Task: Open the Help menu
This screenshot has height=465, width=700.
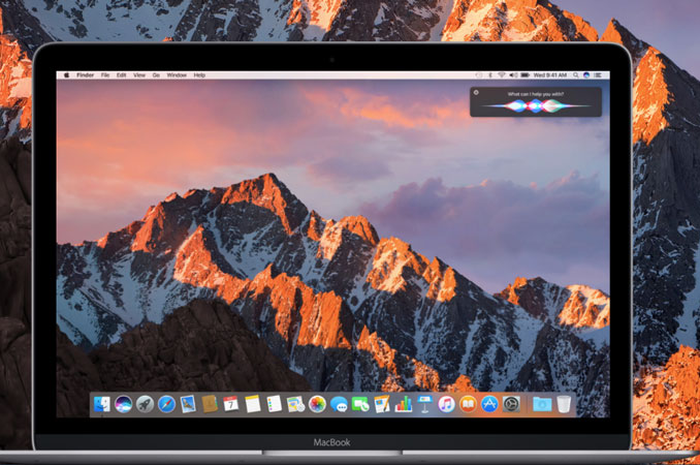Action: [199, 75]
